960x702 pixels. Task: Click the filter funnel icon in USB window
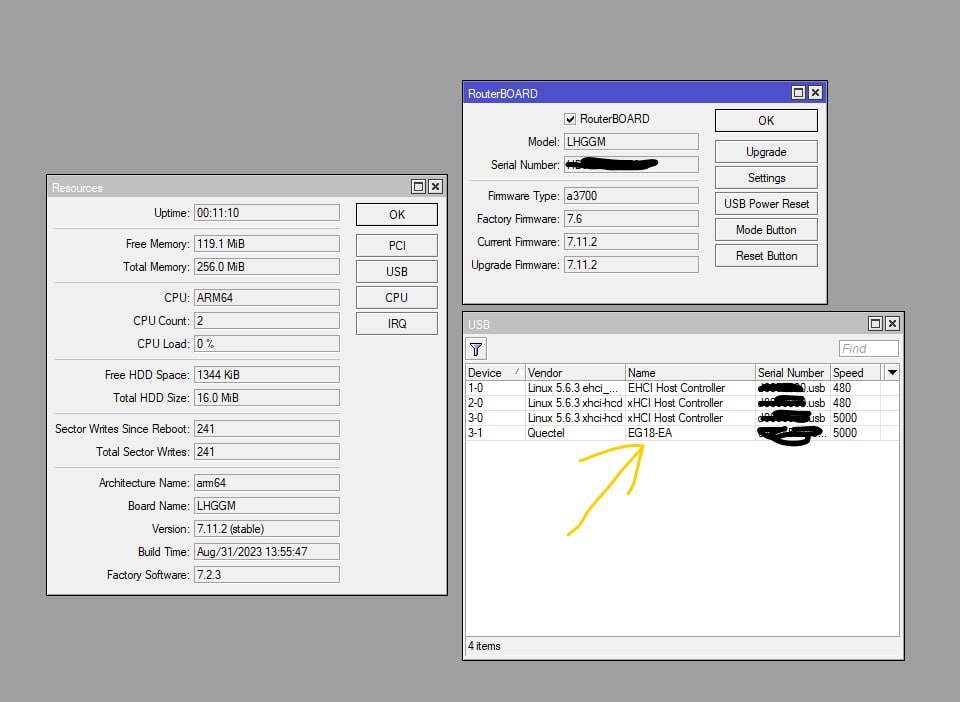pos(476,348)
